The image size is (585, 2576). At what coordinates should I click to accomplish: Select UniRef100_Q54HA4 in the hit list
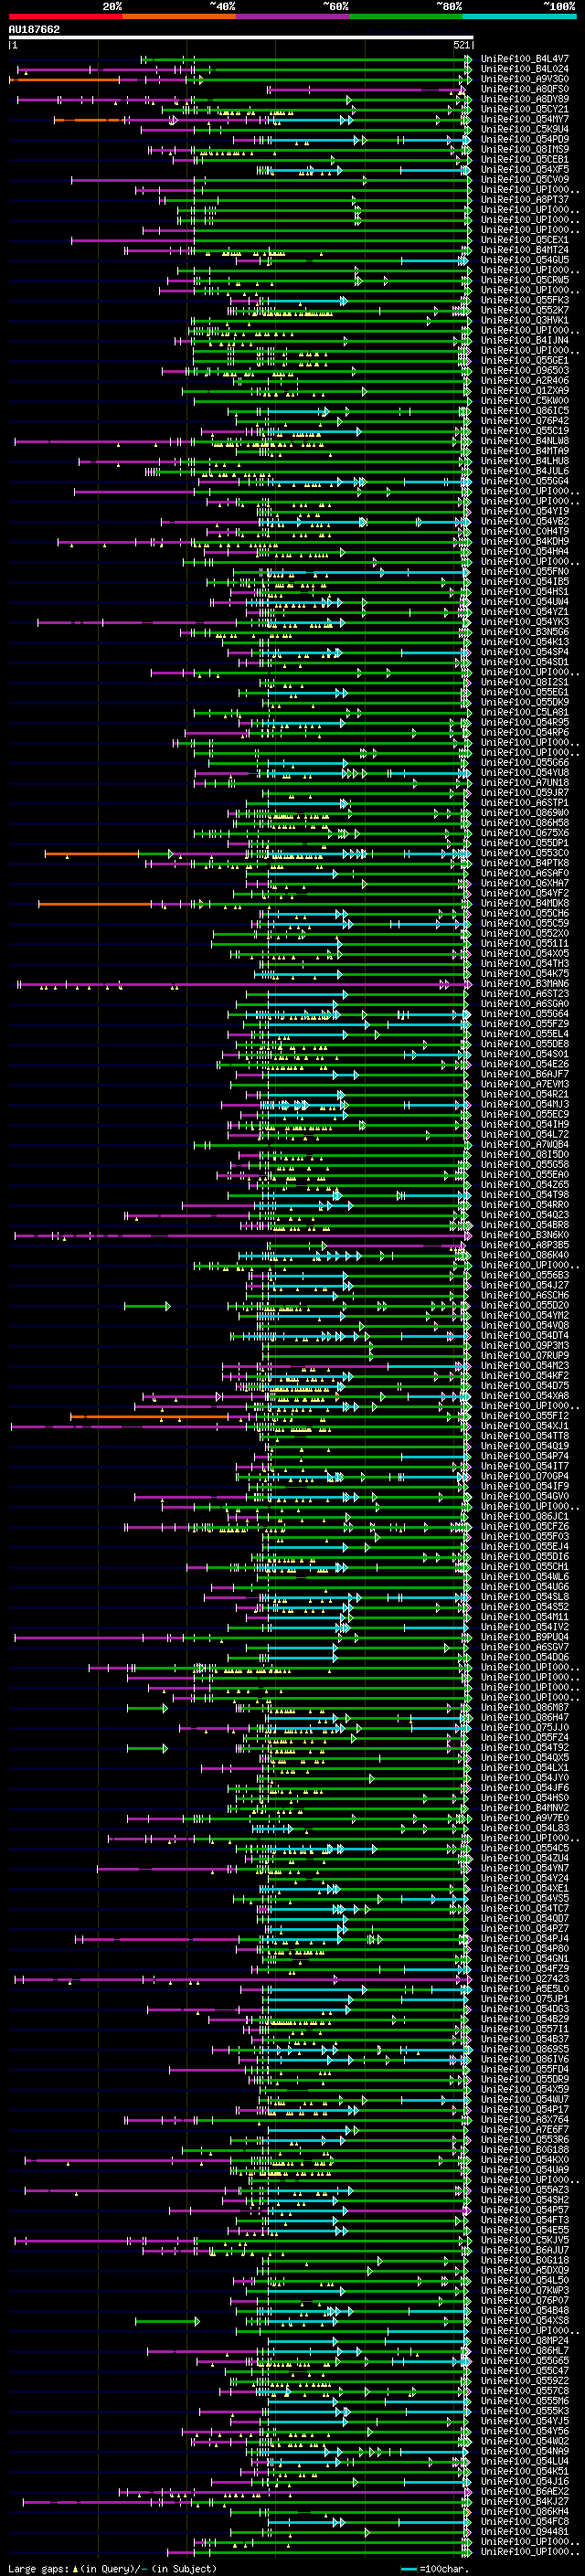point(525,551)
